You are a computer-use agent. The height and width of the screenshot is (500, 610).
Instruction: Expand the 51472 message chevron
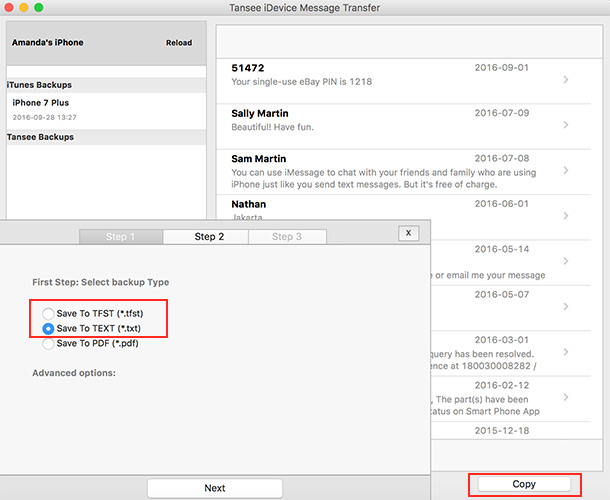click(566, 79)
